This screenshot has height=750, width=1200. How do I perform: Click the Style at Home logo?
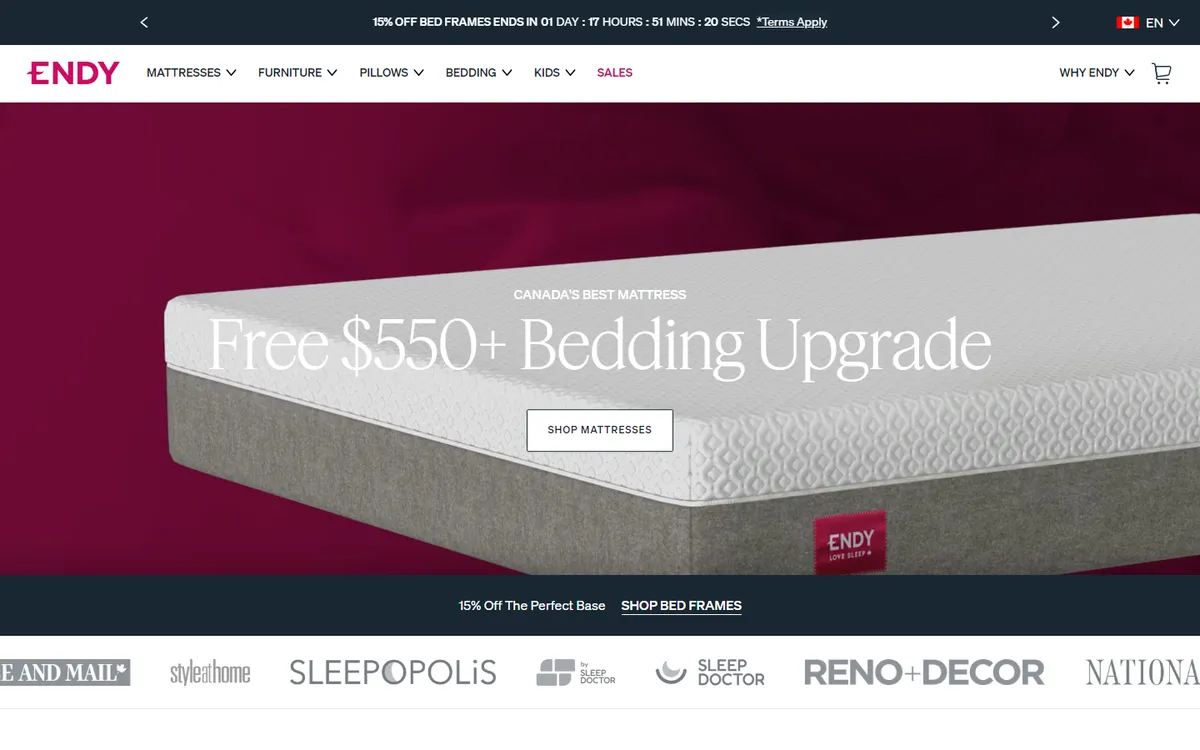click(x=210, y=672)
